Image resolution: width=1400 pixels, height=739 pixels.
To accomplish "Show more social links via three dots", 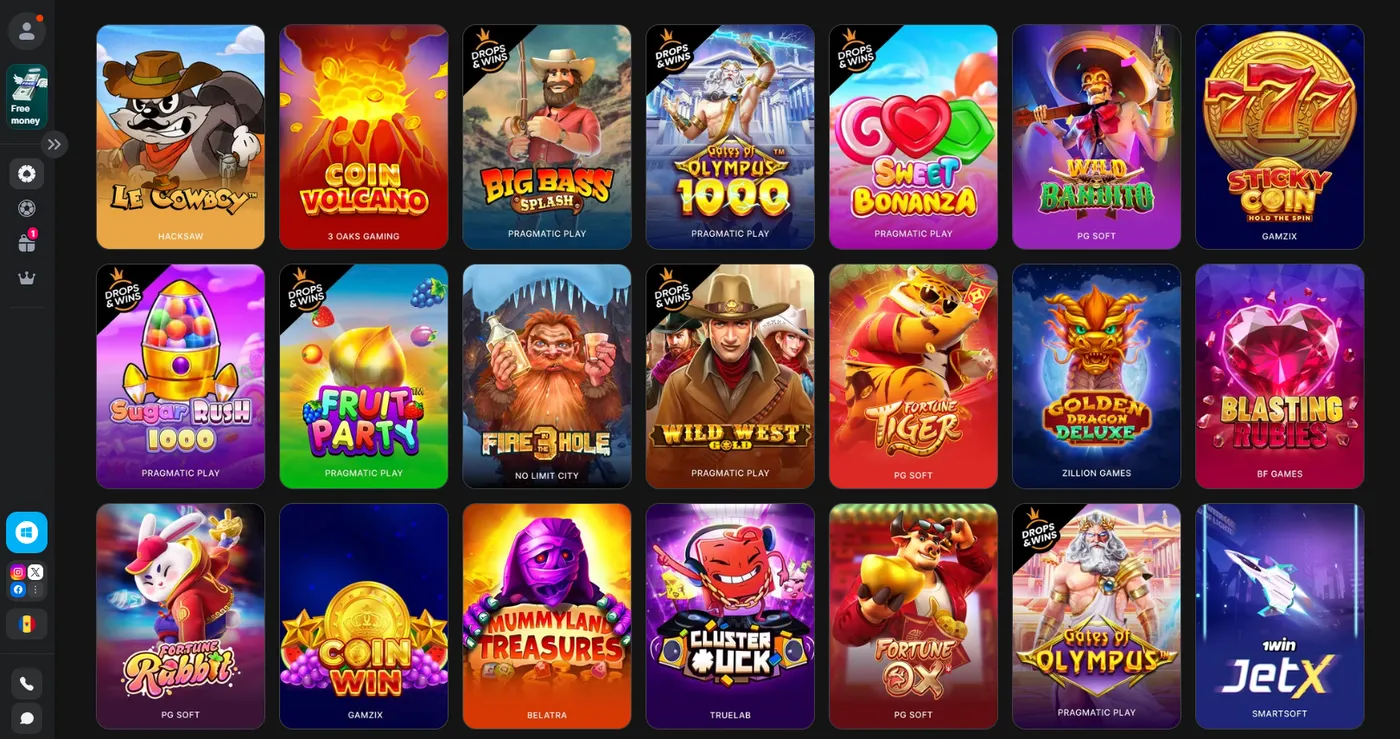I will (x=36, y=590).
